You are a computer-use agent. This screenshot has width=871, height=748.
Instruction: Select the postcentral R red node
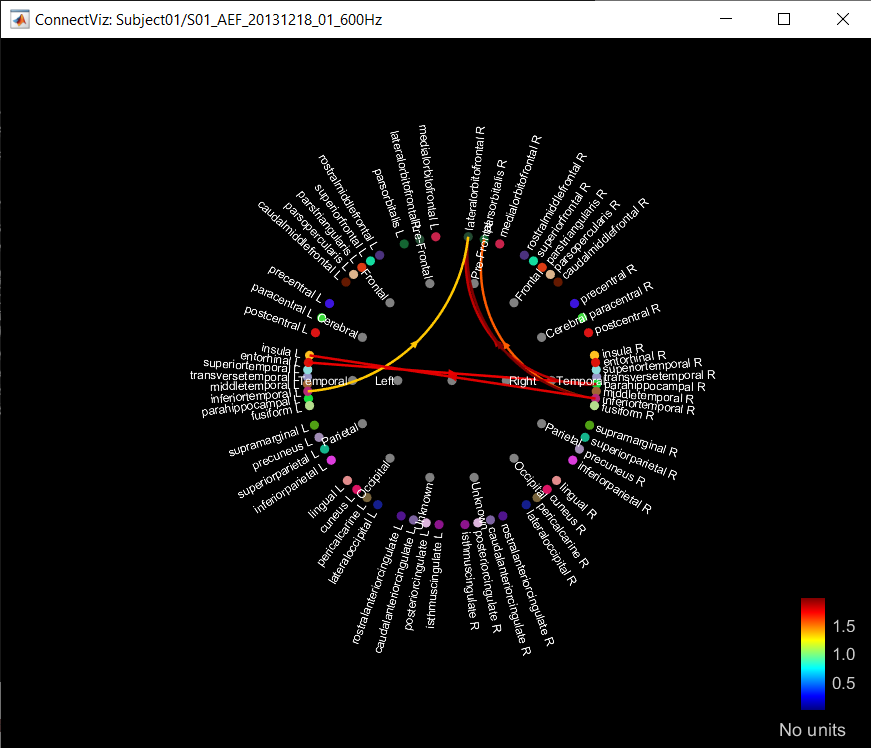coord(589,333)
